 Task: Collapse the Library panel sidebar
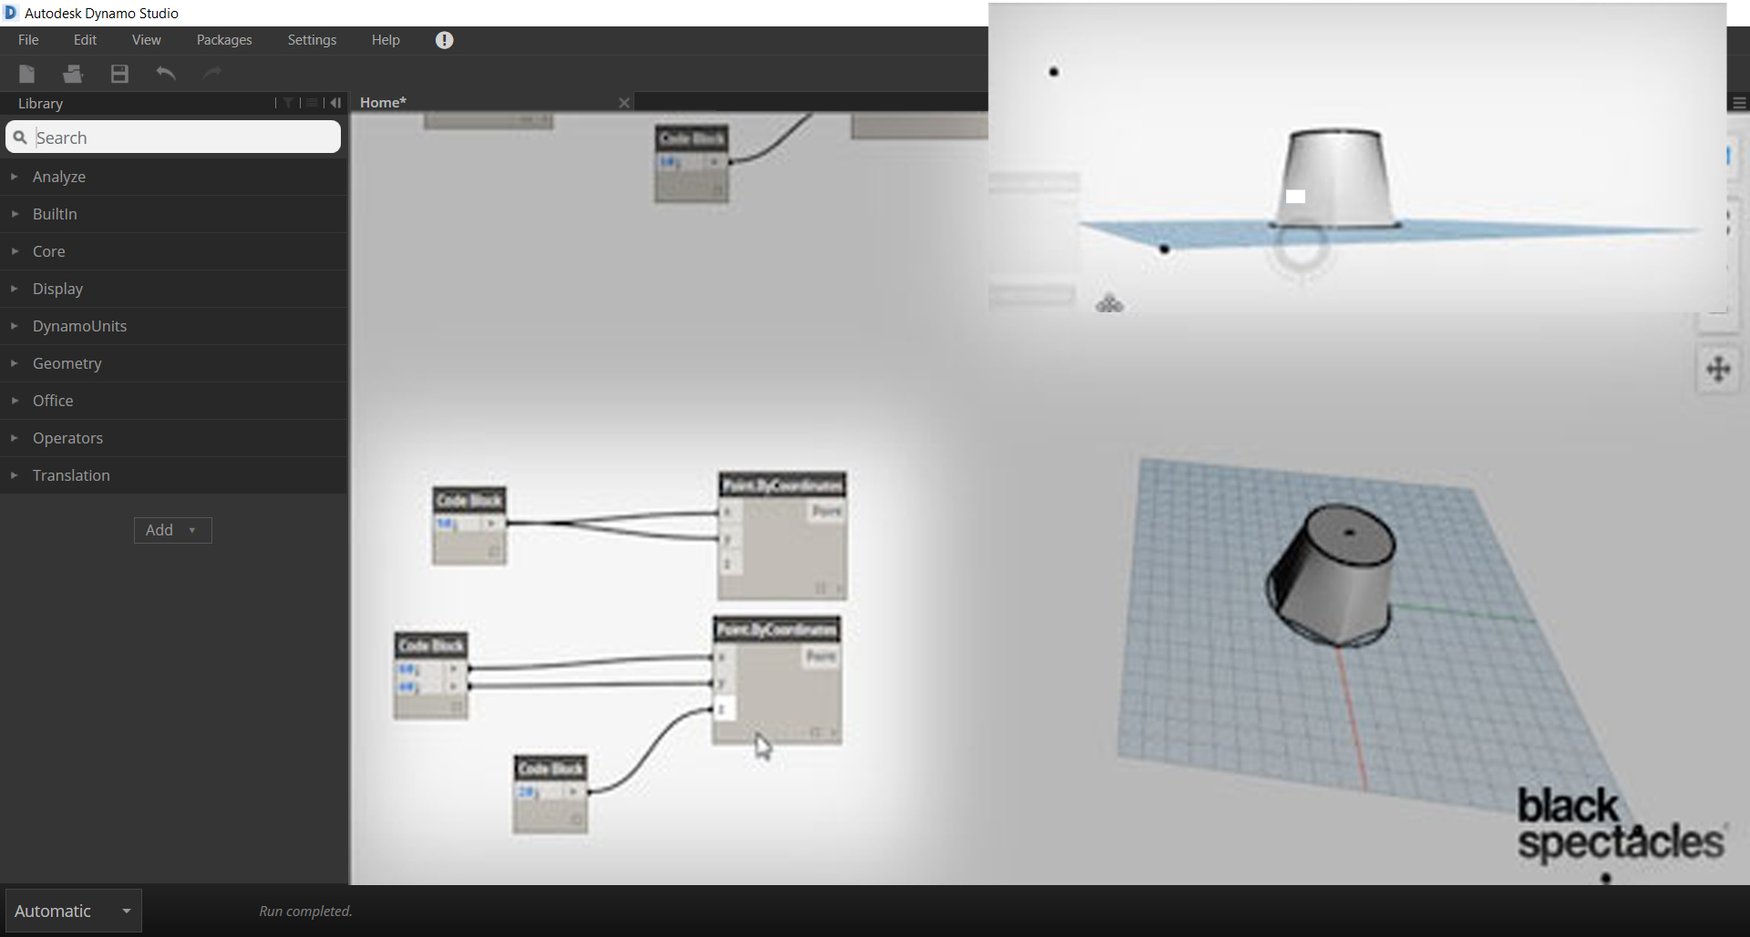(x=336, y=103)
